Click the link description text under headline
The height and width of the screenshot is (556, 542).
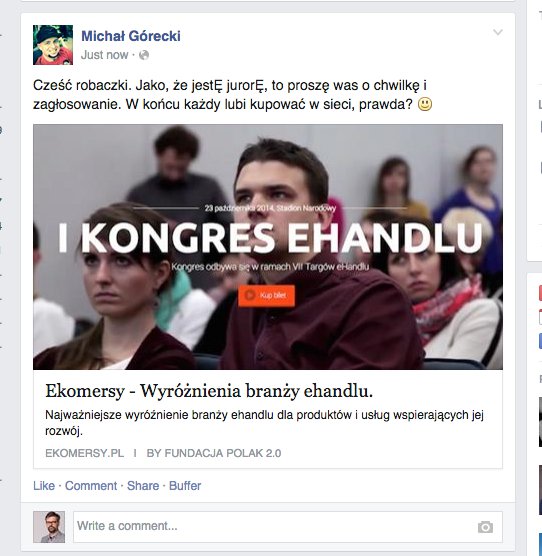(264, 423)
